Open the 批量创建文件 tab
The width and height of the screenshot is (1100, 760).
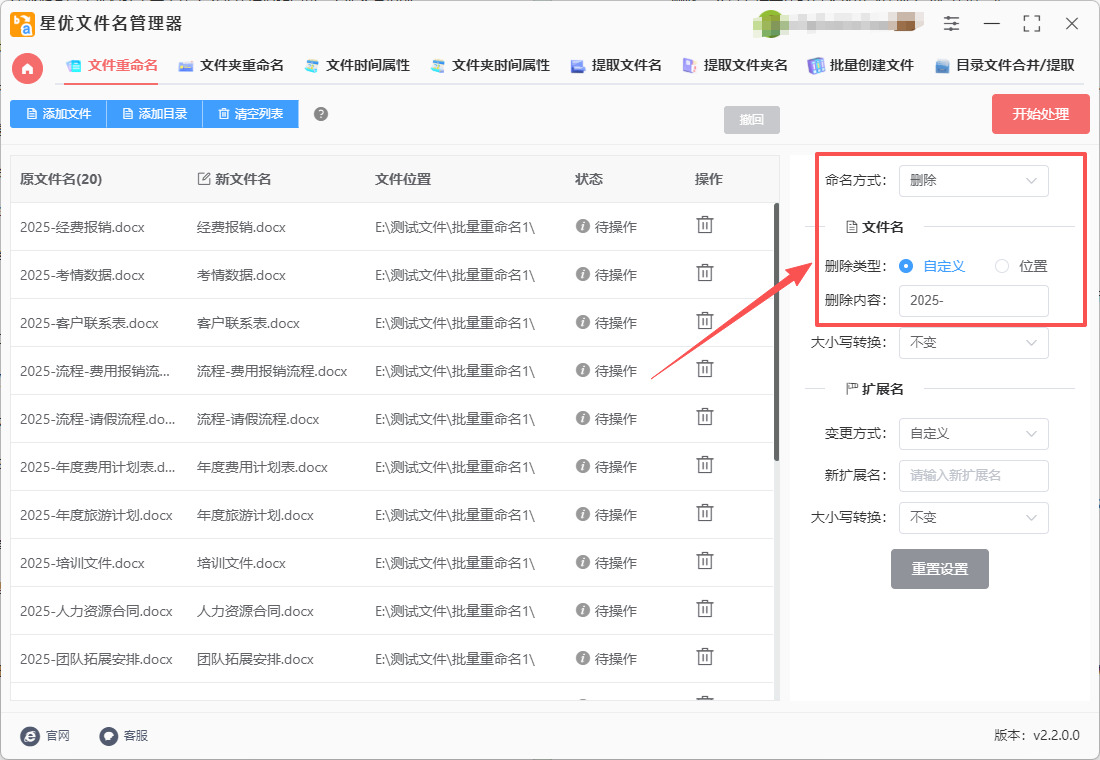tap(861, 66)
